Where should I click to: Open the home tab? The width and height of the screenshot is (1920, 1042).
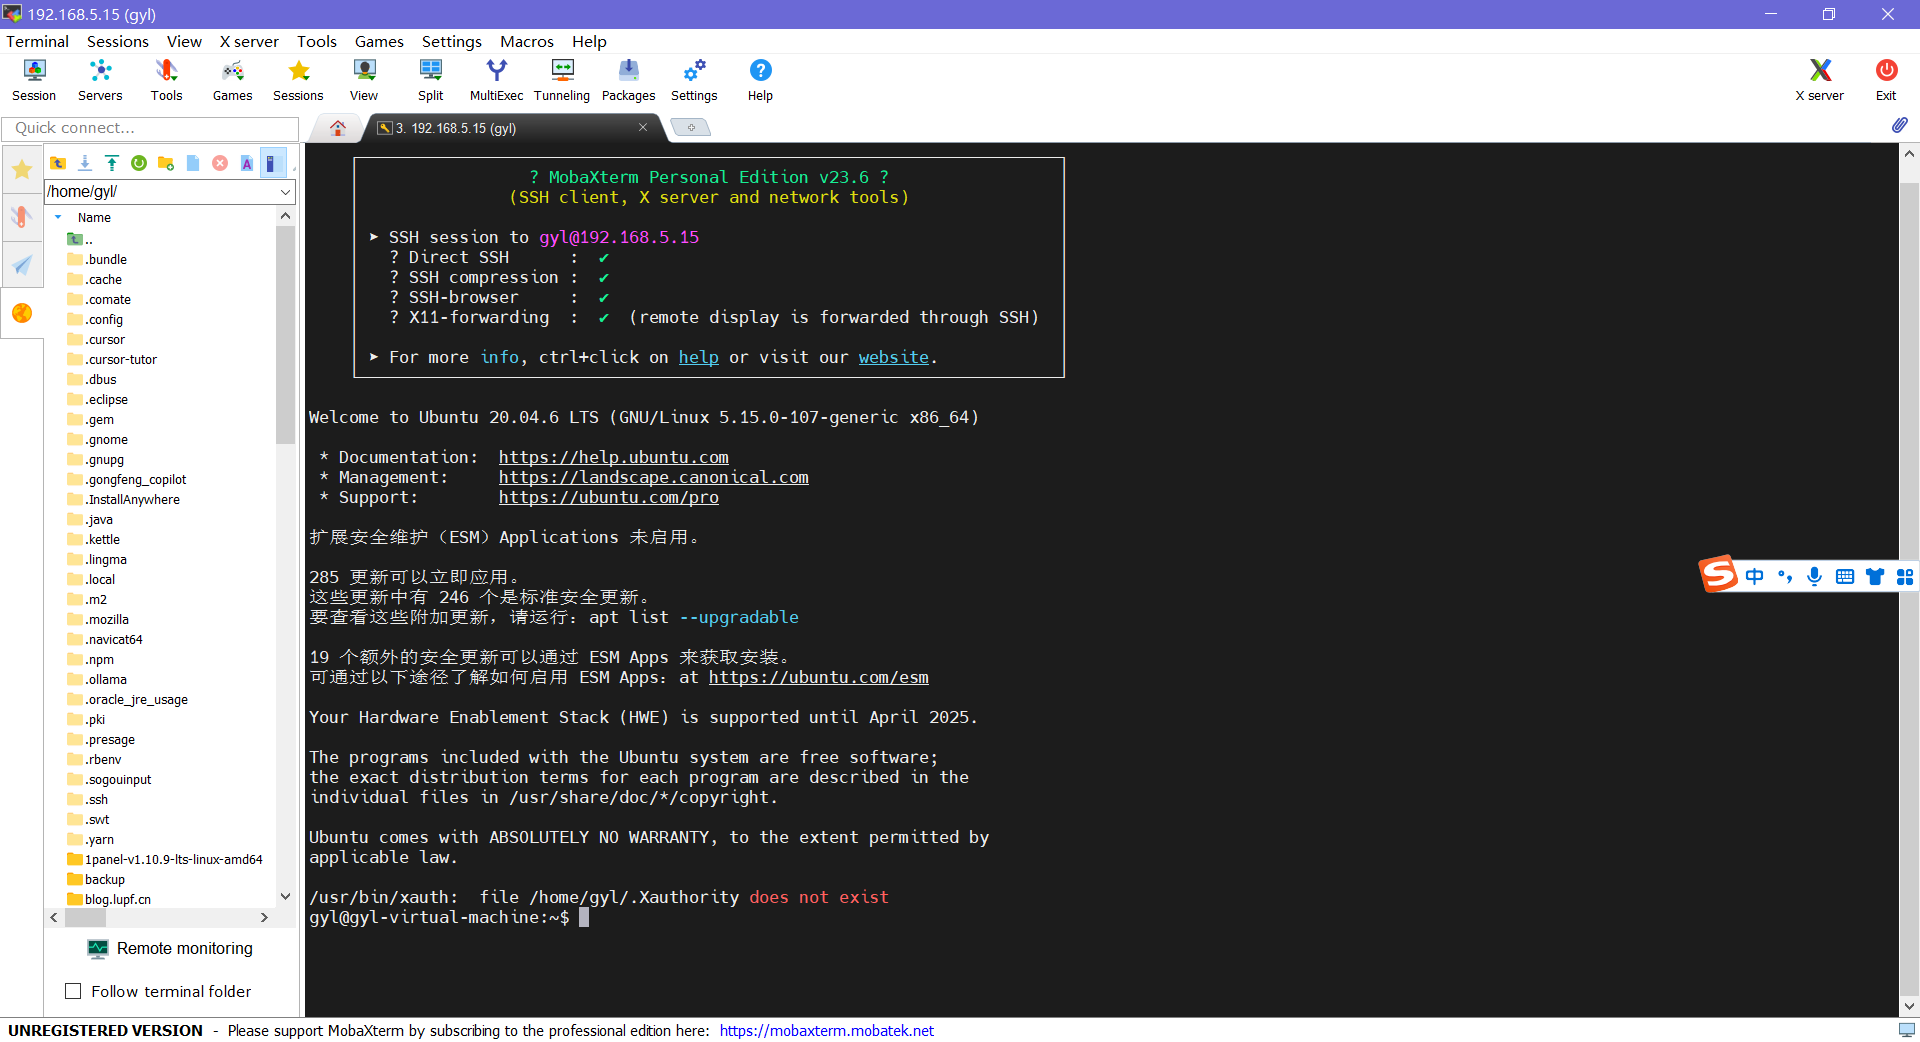(338, 128)
